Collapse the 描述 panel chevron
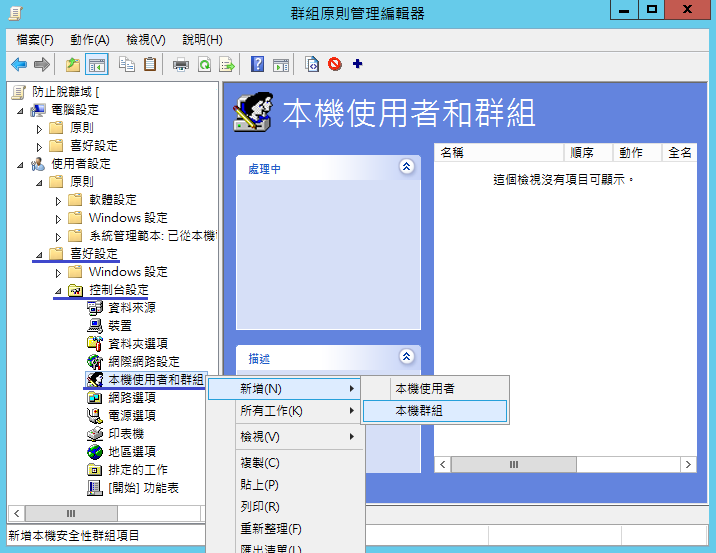Viewport: 716px width, 553px height. coord(406,357)
